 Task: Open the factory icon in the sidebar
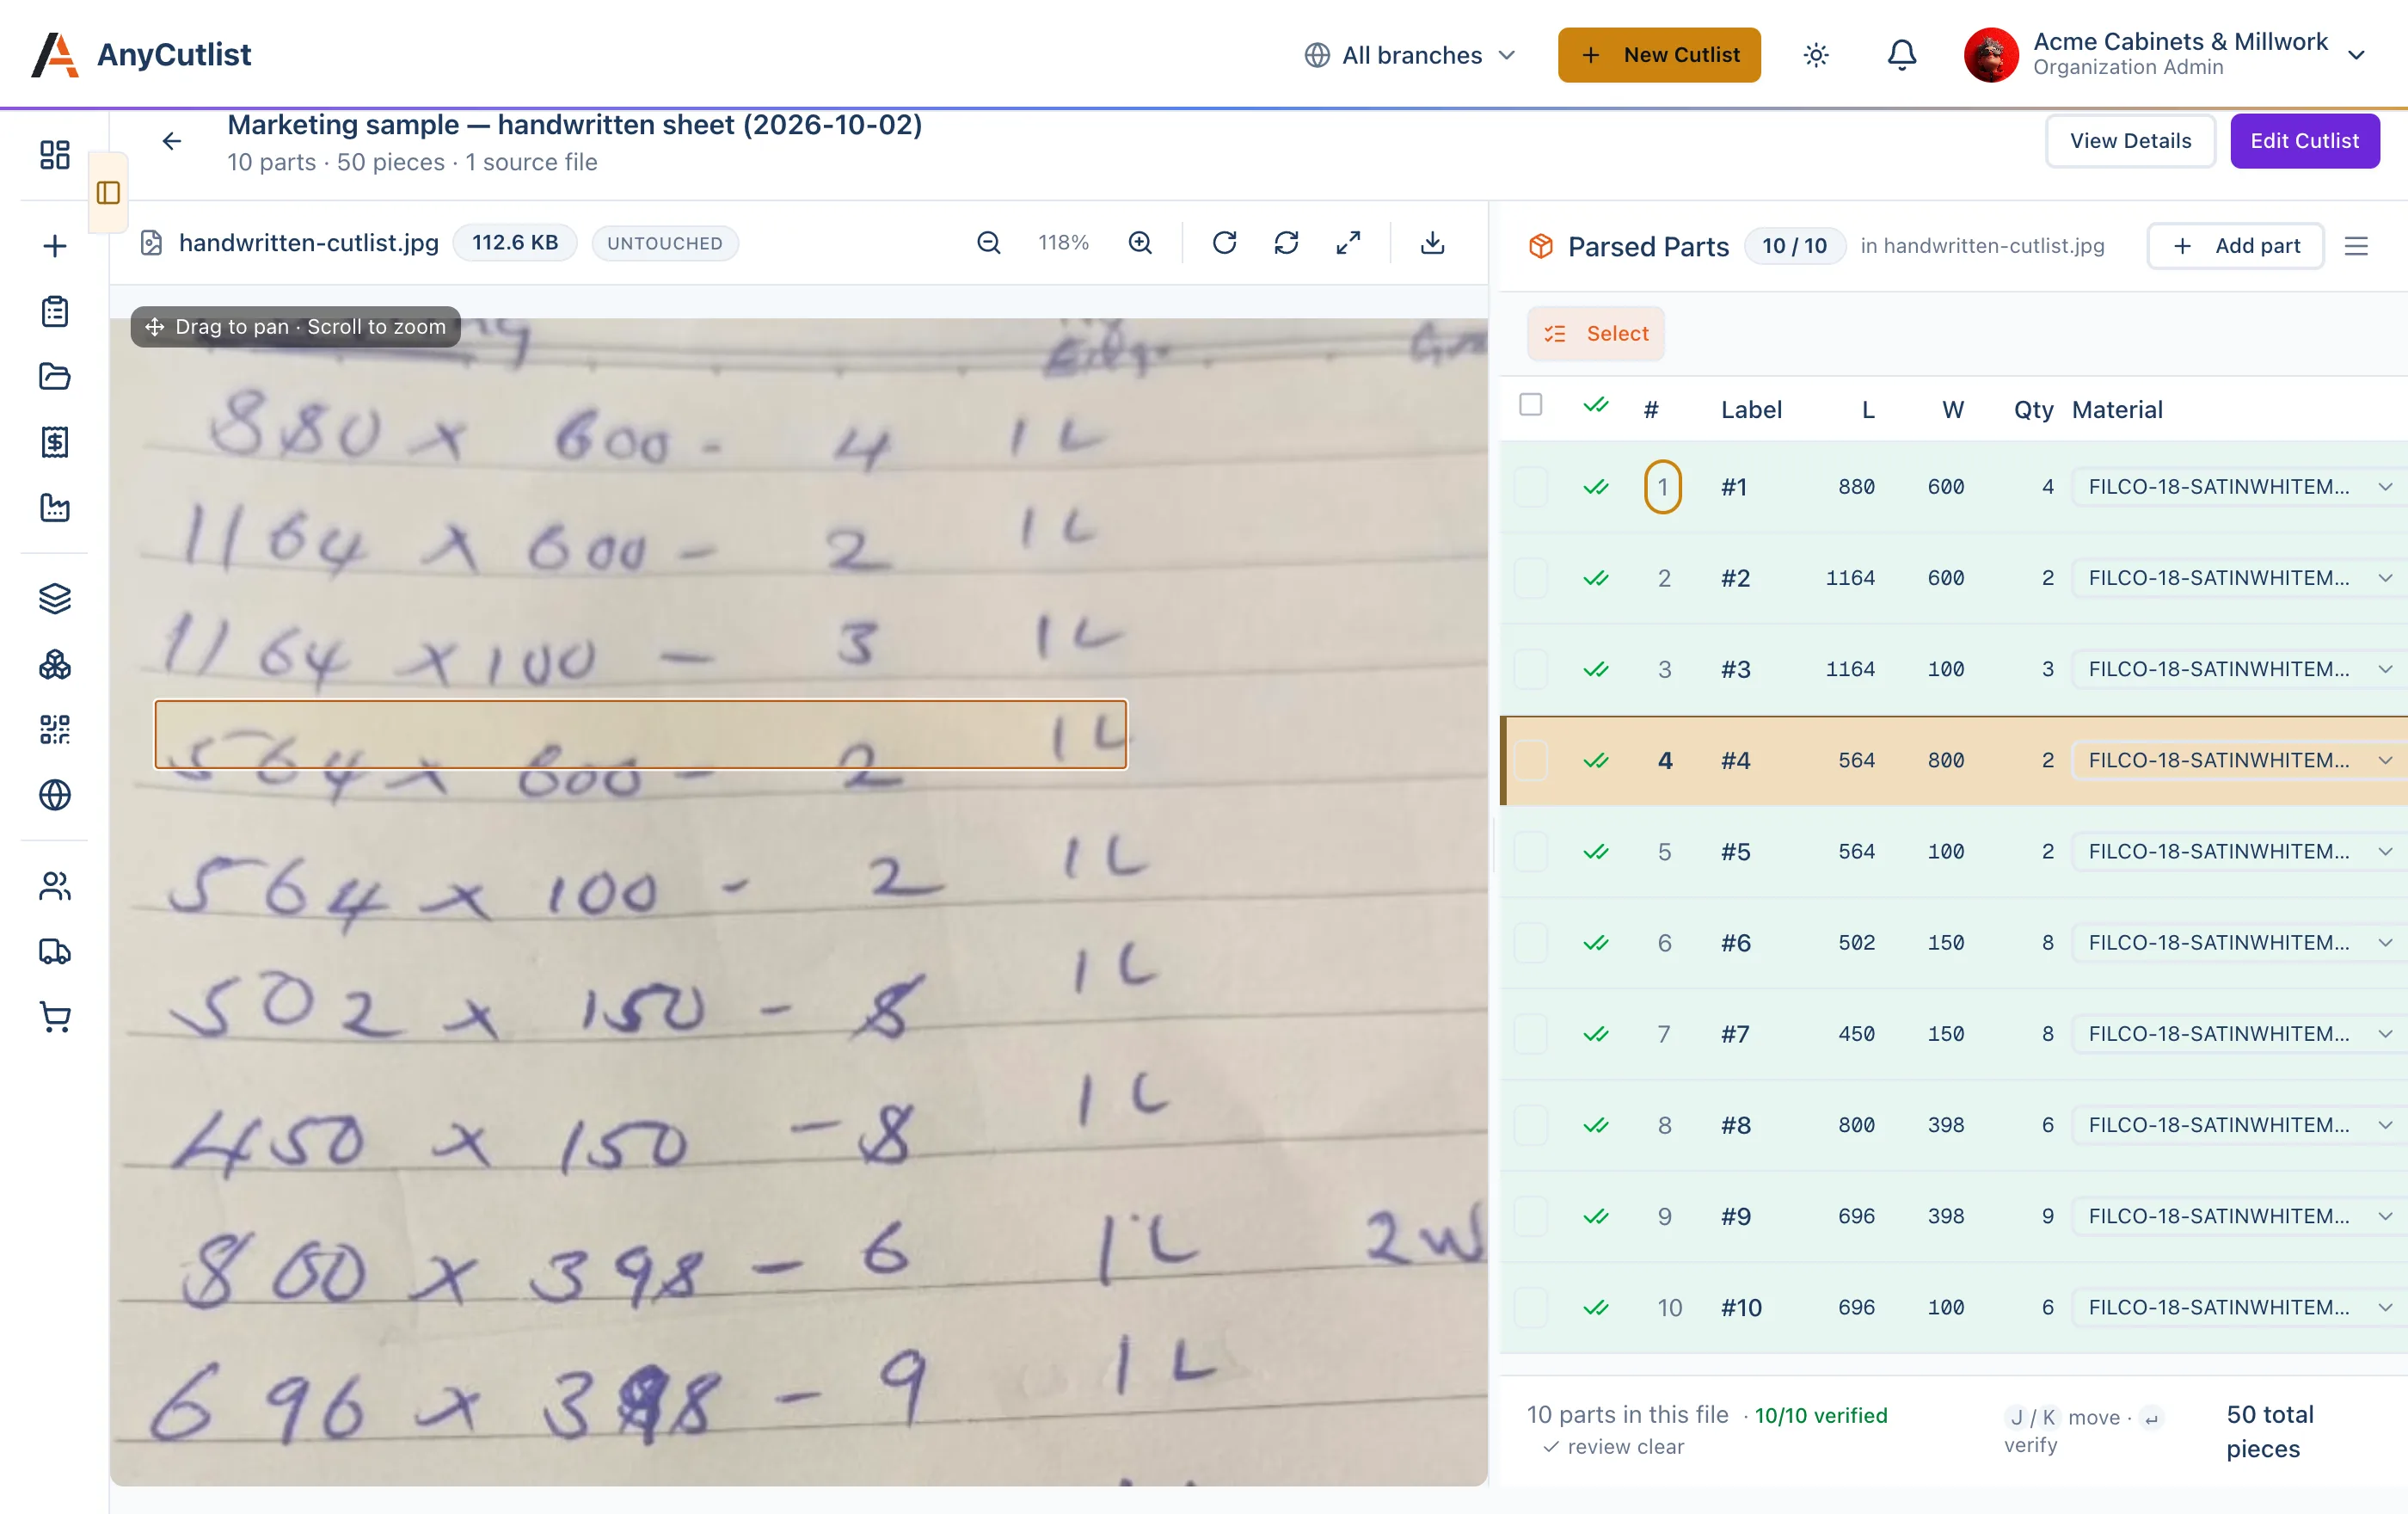pyautogui.click(x=54, y=508)
